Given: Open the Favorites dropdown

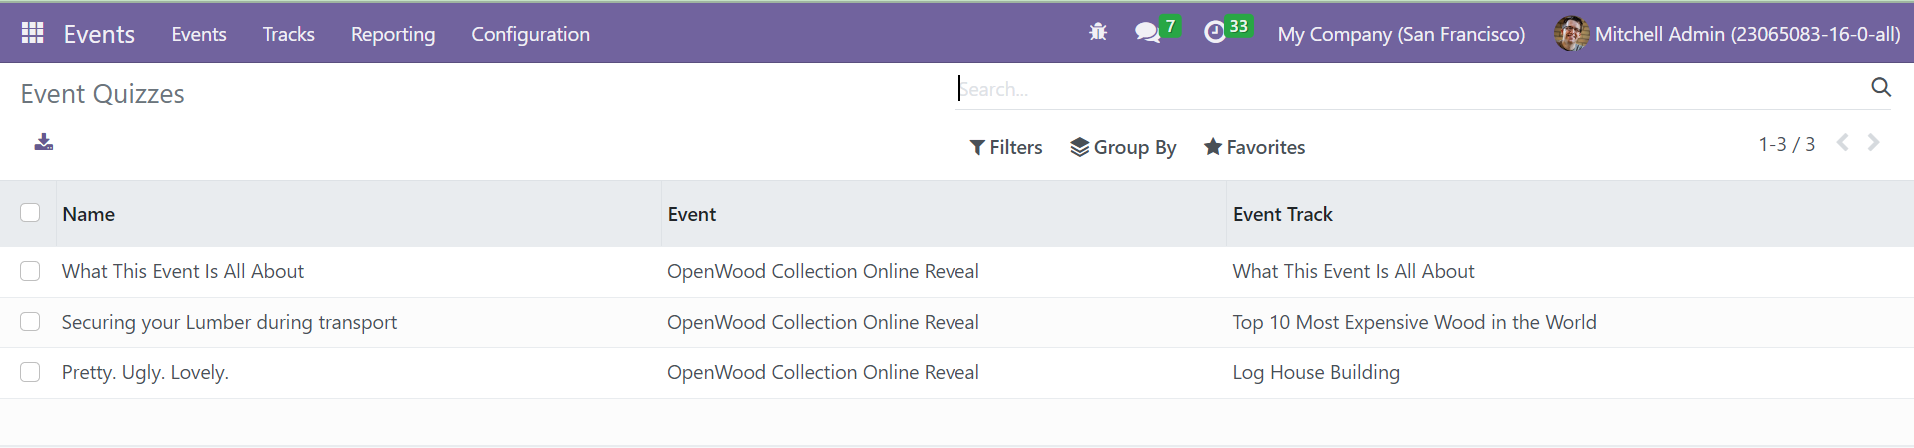Looking at the screenshot, I should pos(1254,147).
